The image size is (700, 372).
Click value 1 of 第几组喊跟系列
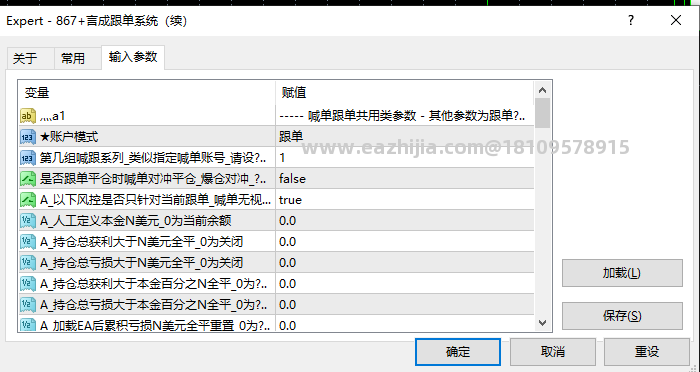(x=282, y=158)
